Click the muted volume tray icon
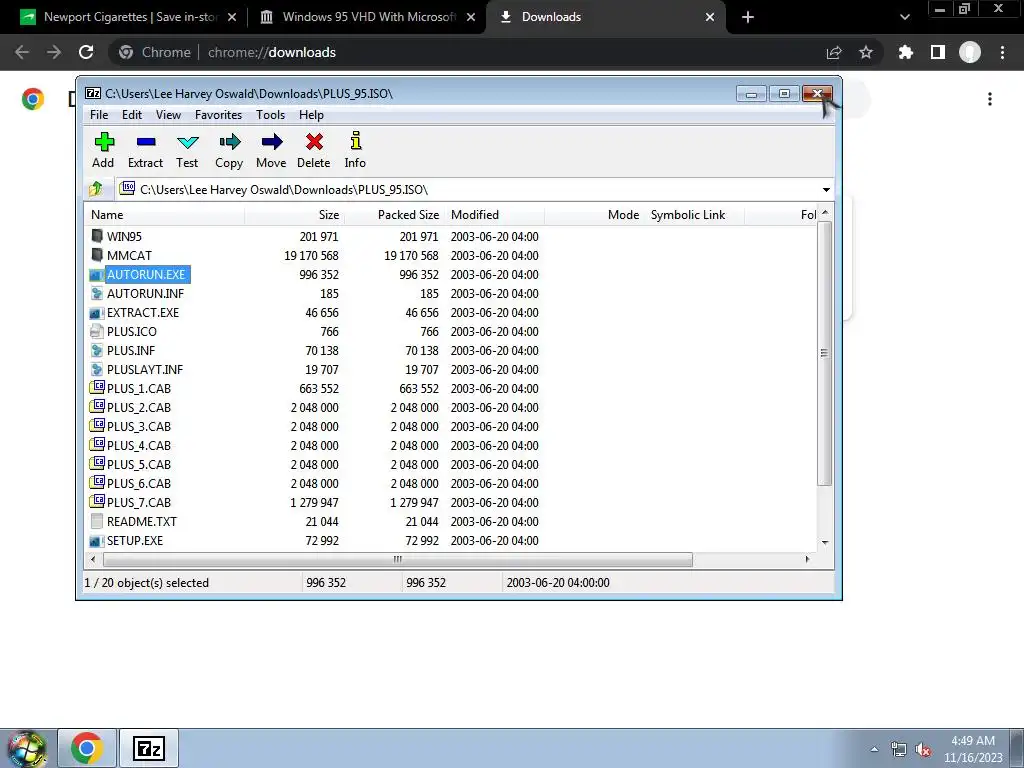Viewport: 1024px width, 768px height. 923,750
